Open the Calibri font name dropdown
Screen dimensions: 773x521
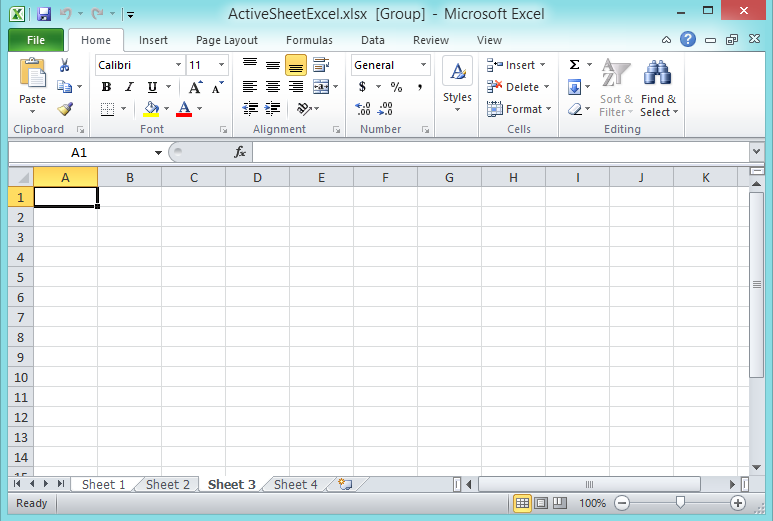[178, 65]
